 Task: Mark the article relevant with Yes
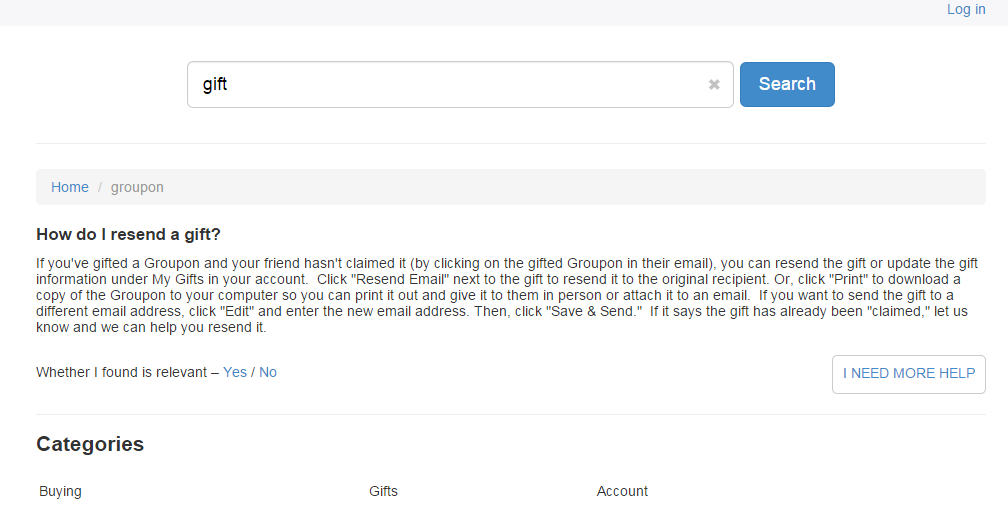235,372
